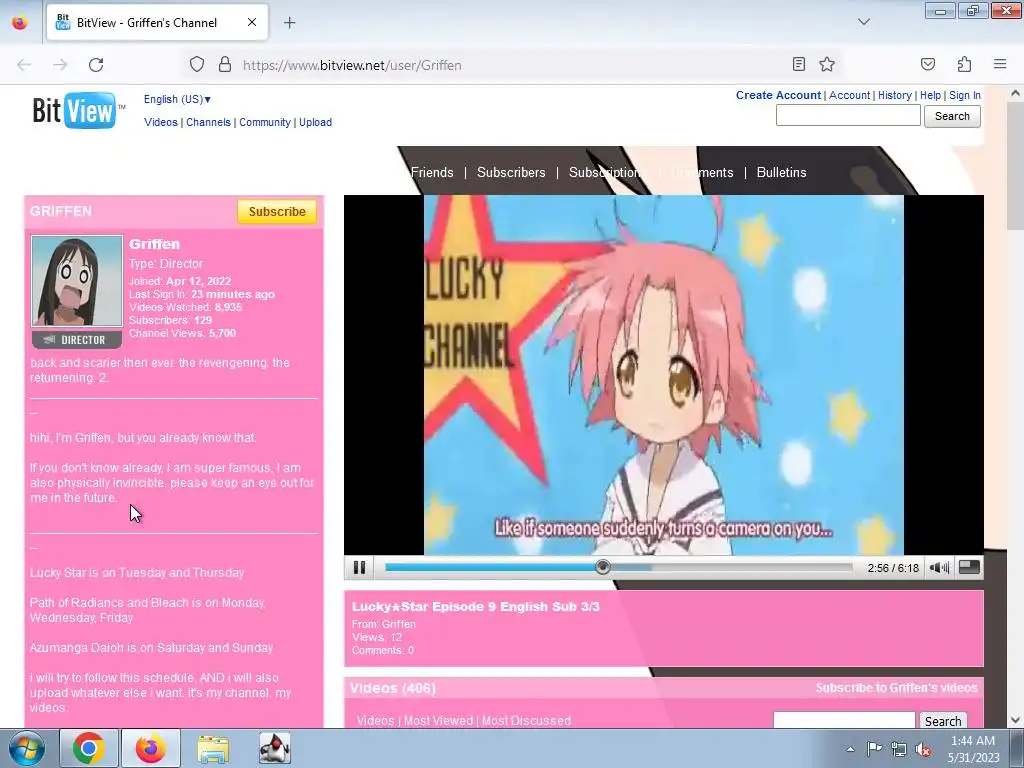
Task: Click the site security padlock icon
Action: point(225,65)
